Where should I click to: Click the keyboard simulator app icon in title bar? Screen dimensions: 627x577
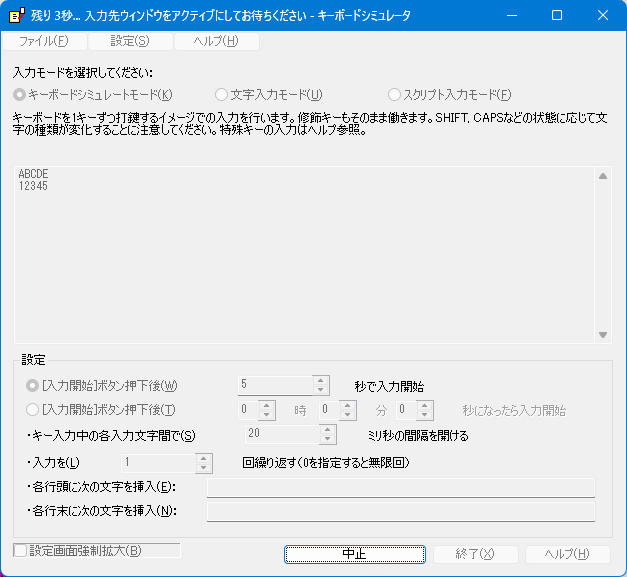pyautogui.click(x=16, y=15)
